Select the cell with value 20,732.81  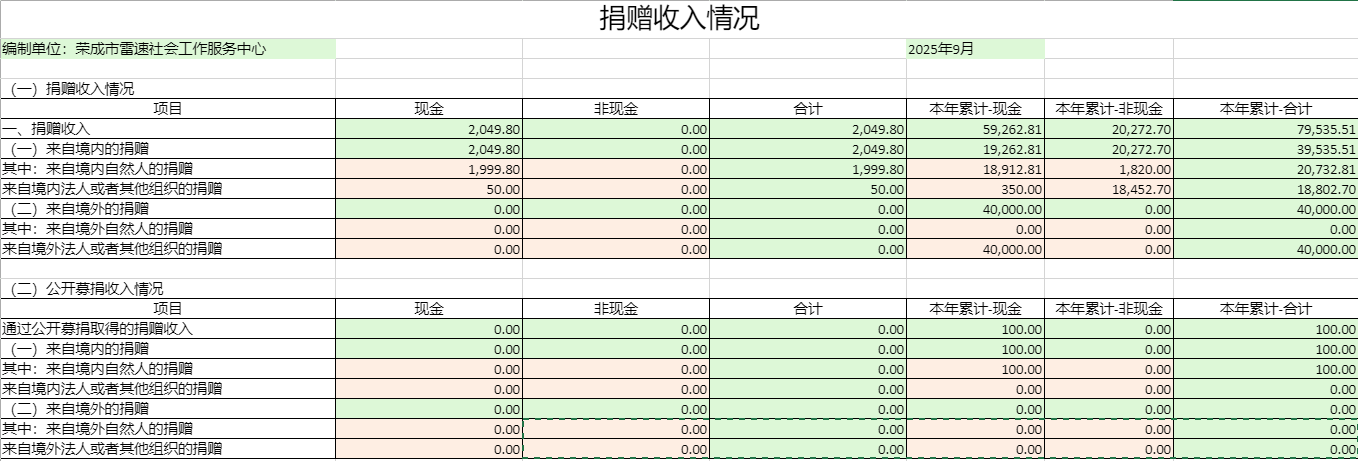[x=1265, y=169]
